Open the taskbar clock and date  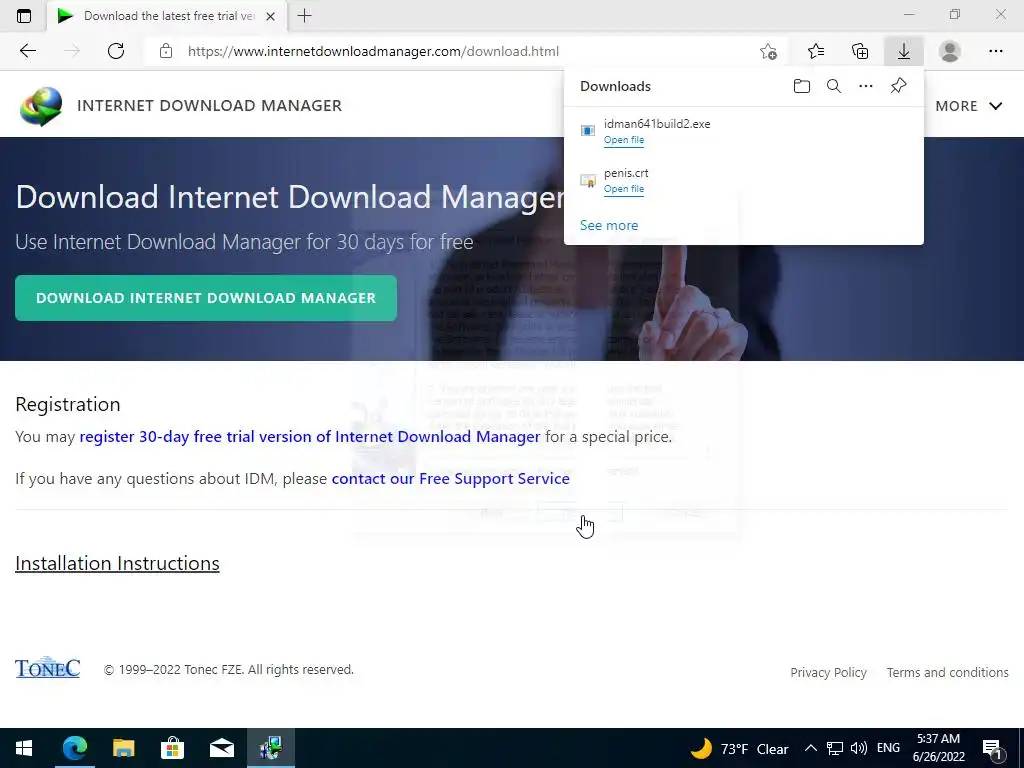point(938,748)
